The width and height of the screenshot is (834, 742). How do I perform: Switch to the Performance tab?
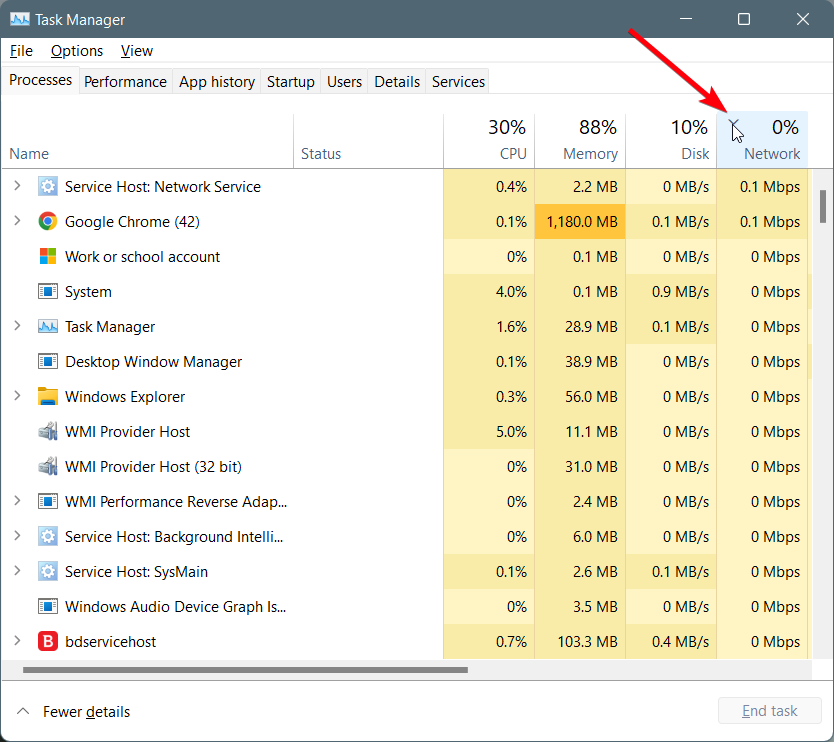coord(126,81)
